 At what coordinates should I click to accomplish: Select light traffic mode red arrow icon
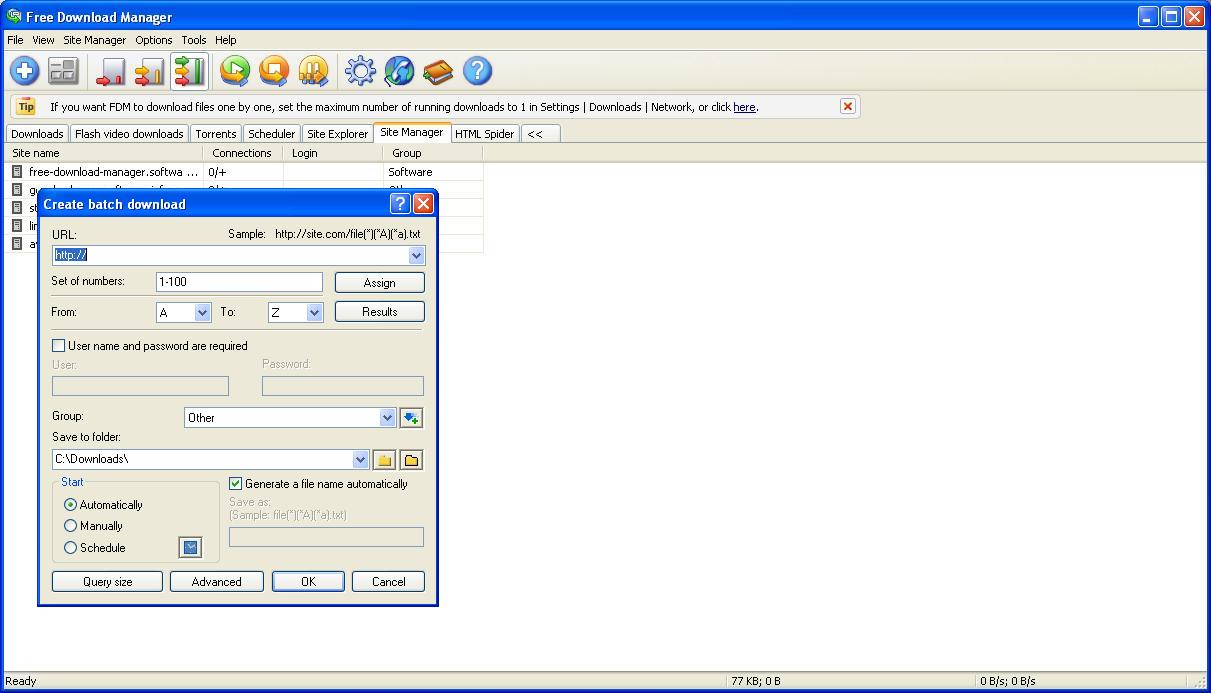pos(110,70)
